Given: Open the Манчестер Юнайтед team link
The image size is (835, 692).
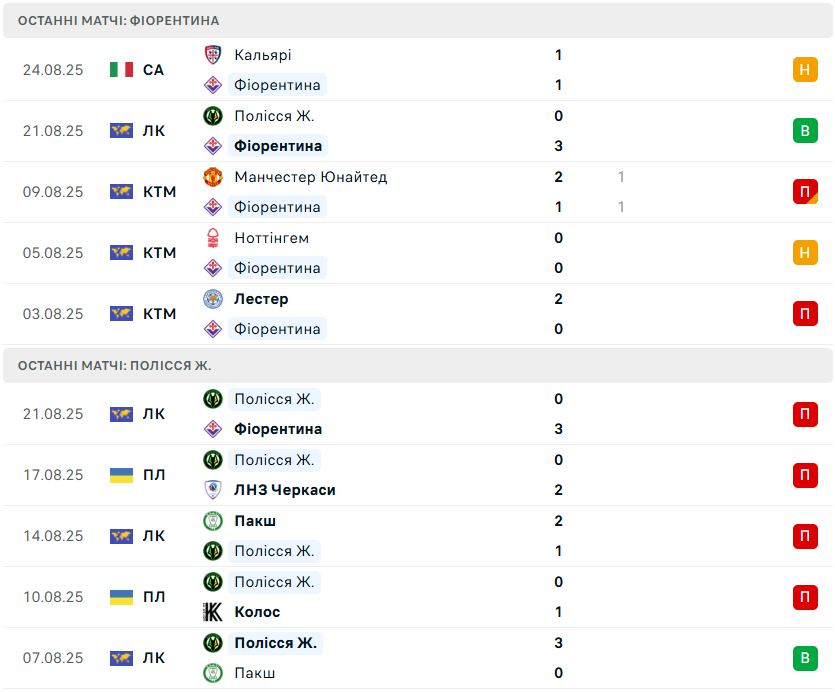Looking at the screenshot, I should pos(310,177).
